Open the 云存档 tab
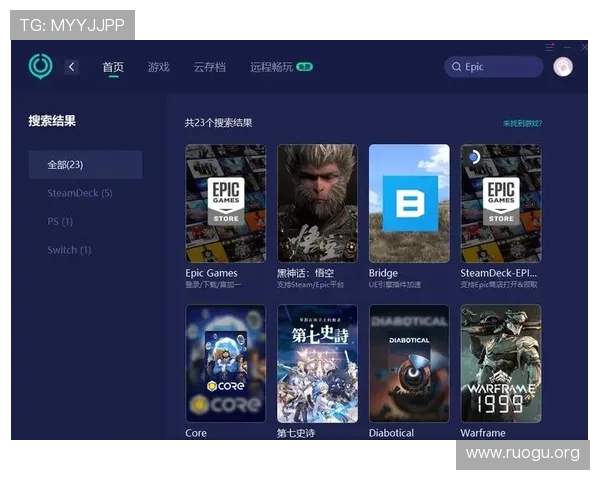 click(209, 67)
